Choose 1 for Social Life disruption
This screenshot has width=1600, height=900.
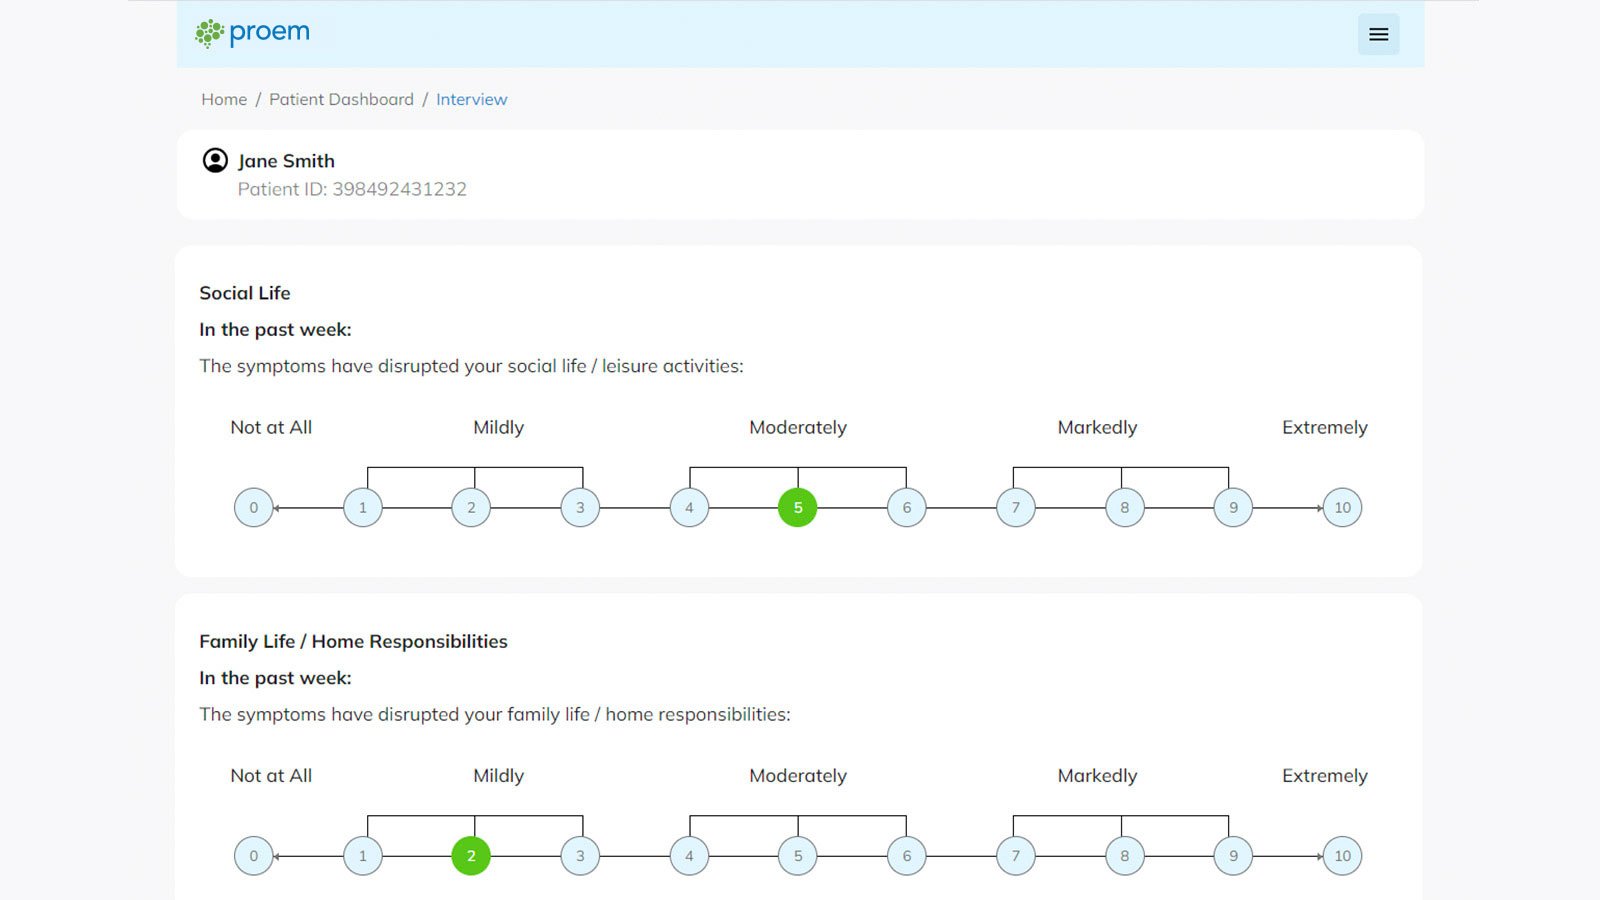point(363,507)
